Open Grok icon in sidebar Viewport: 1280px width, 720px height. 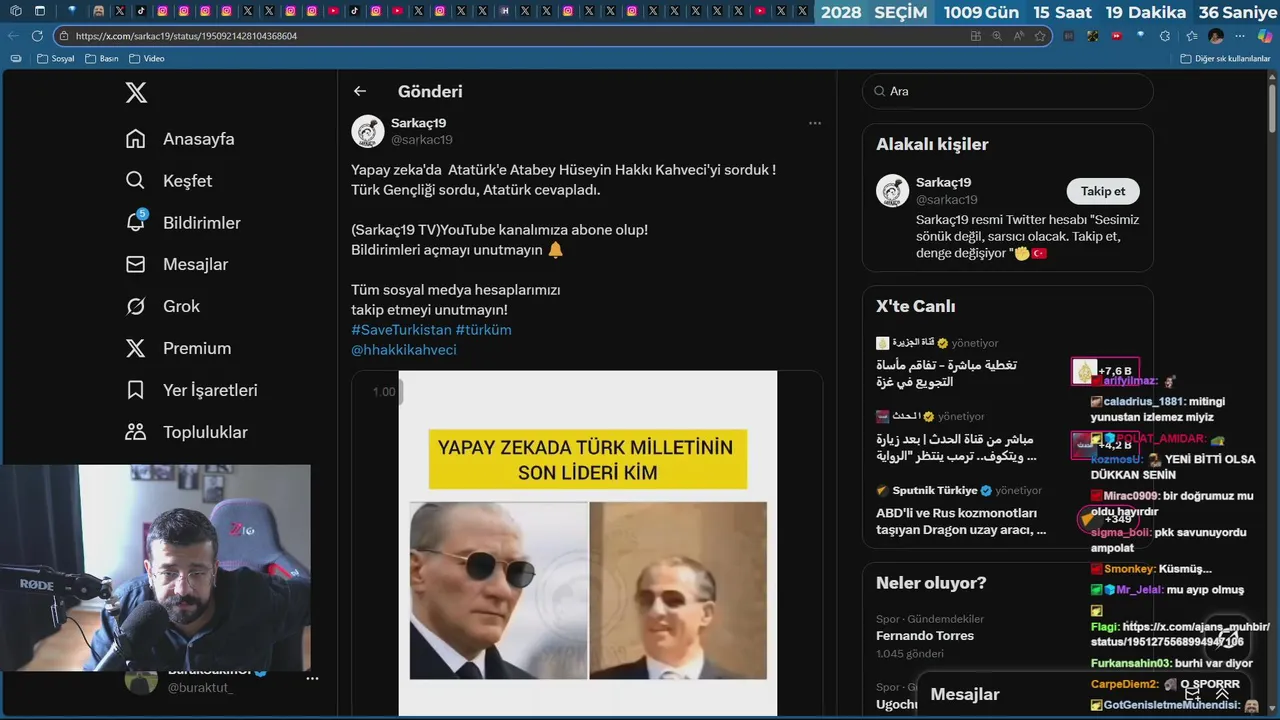pyautogui.click(x=136, y=307)
